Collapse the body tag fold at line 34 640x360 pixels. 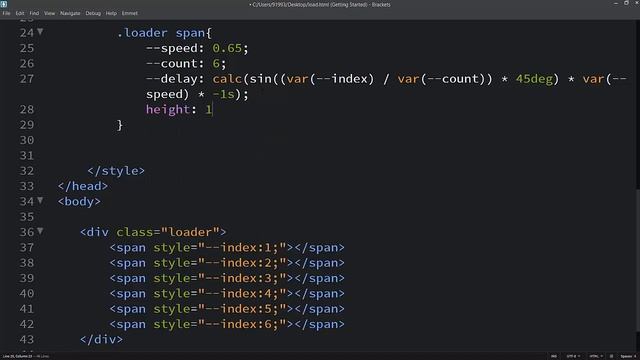click(x=40, y=200)
